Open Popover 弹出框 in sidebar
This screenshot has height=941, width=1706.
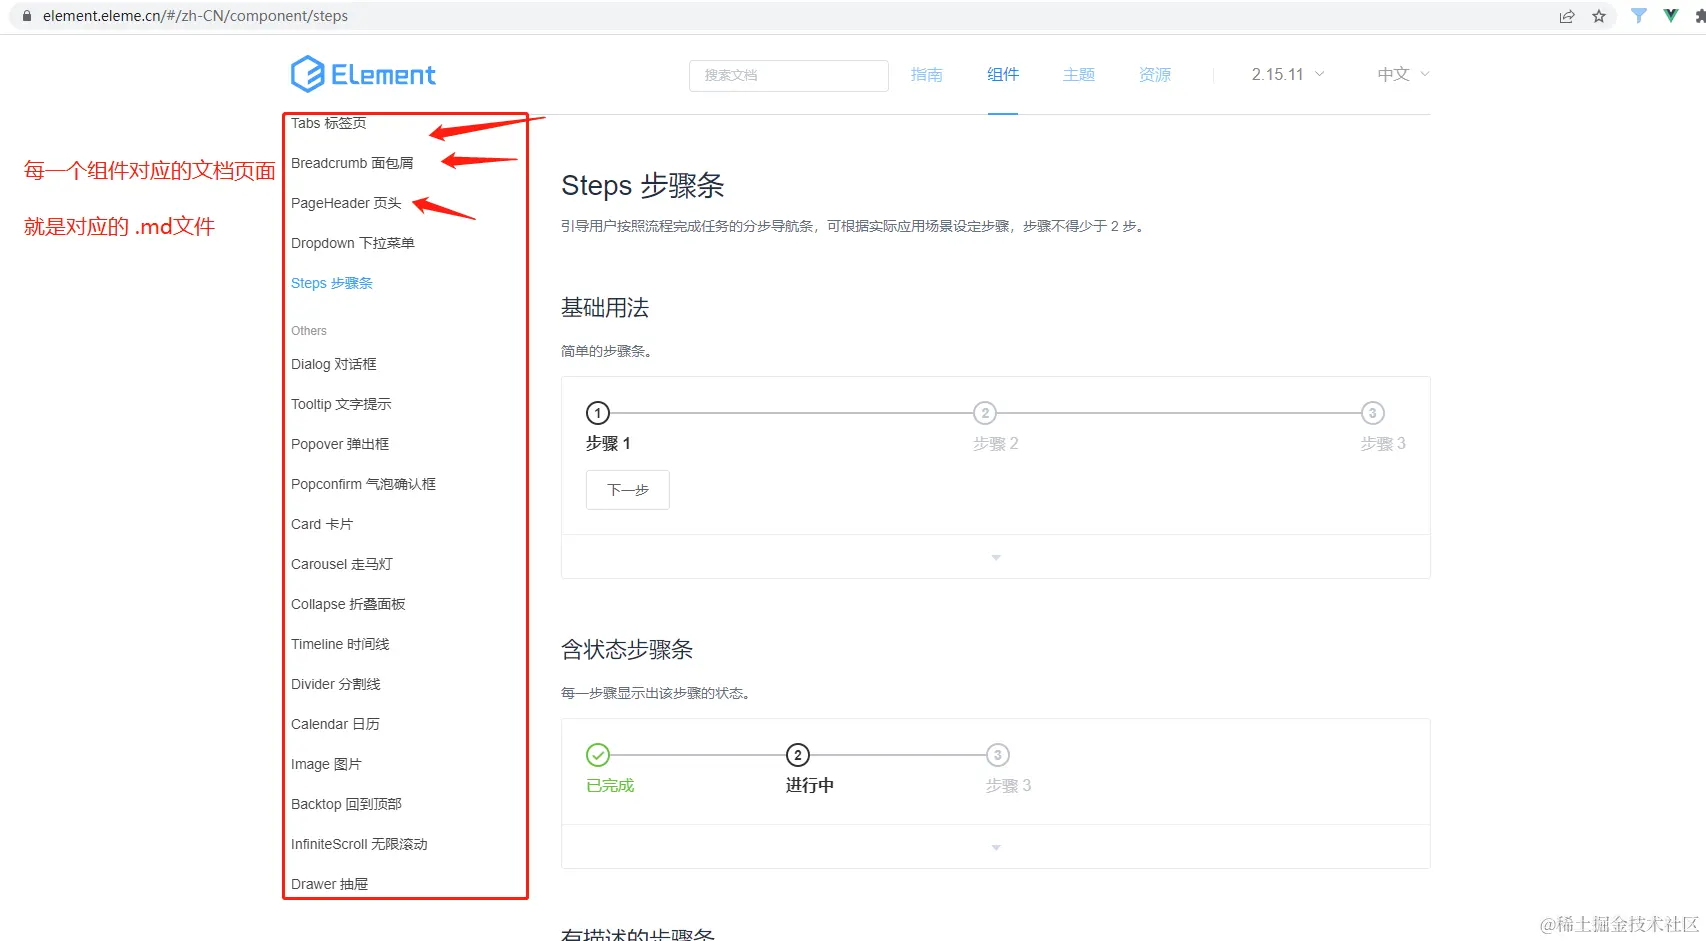click(x=340, y=444)
